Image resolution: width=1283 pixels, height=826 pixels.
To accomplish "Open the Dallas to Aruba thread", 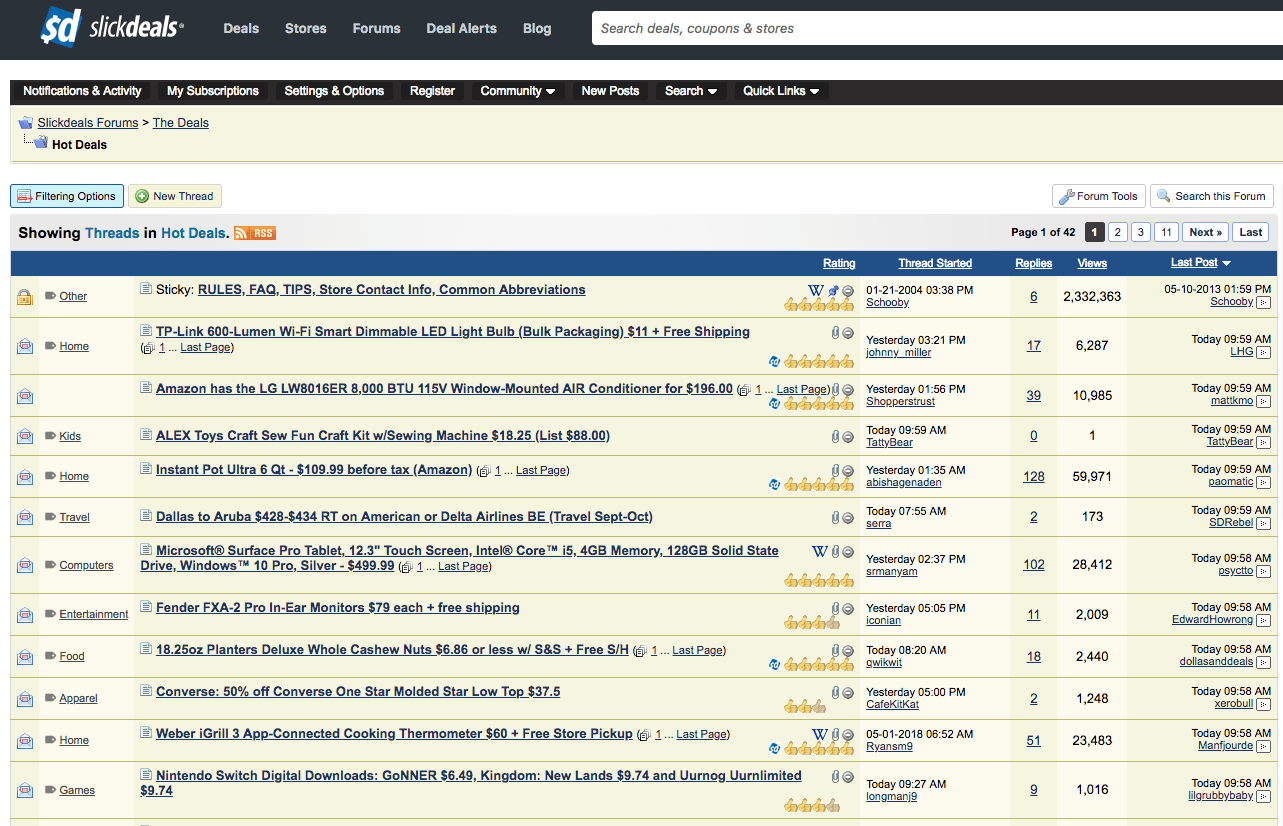I will pyautogui.click(x=404, y=517).
